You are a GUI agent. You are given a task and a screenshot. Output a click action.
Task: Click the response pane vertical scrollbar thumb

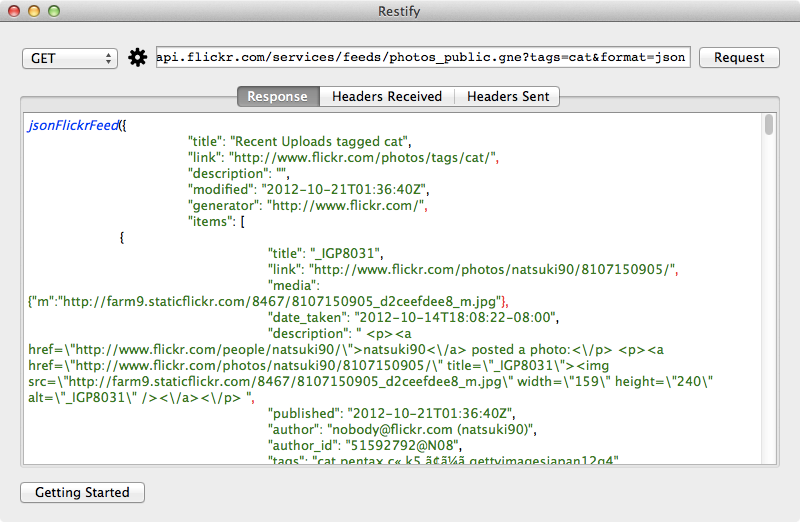tap(769, 125)
